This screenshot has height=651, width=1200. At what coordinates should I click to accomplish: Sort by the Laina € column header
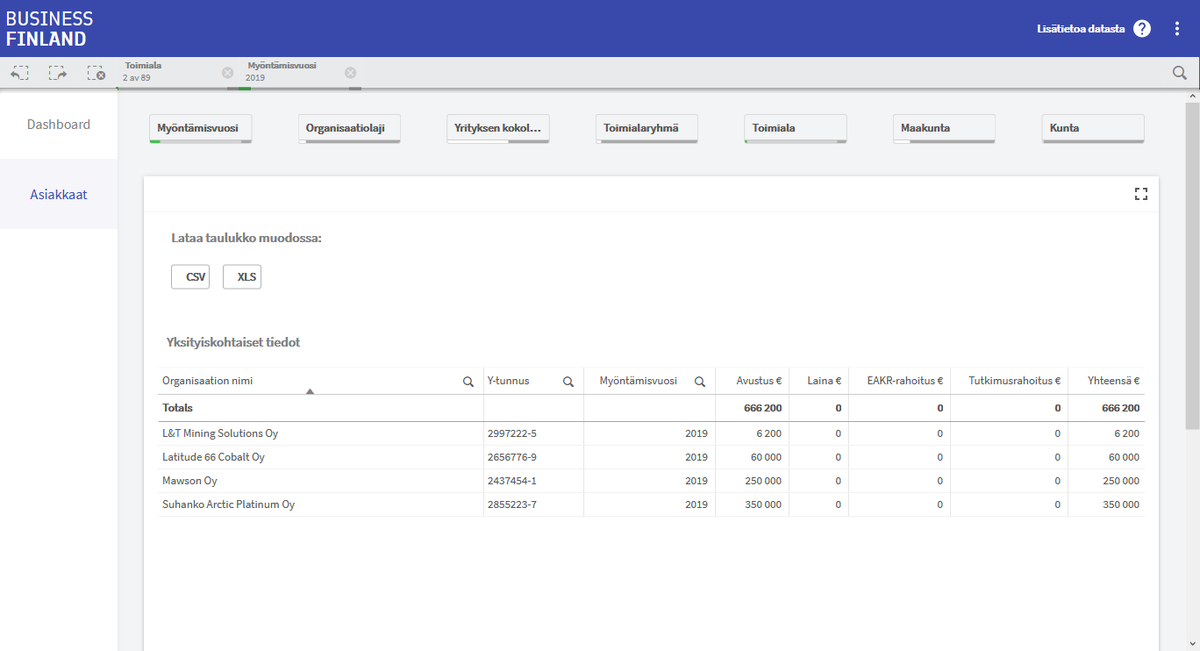[824, 381]
